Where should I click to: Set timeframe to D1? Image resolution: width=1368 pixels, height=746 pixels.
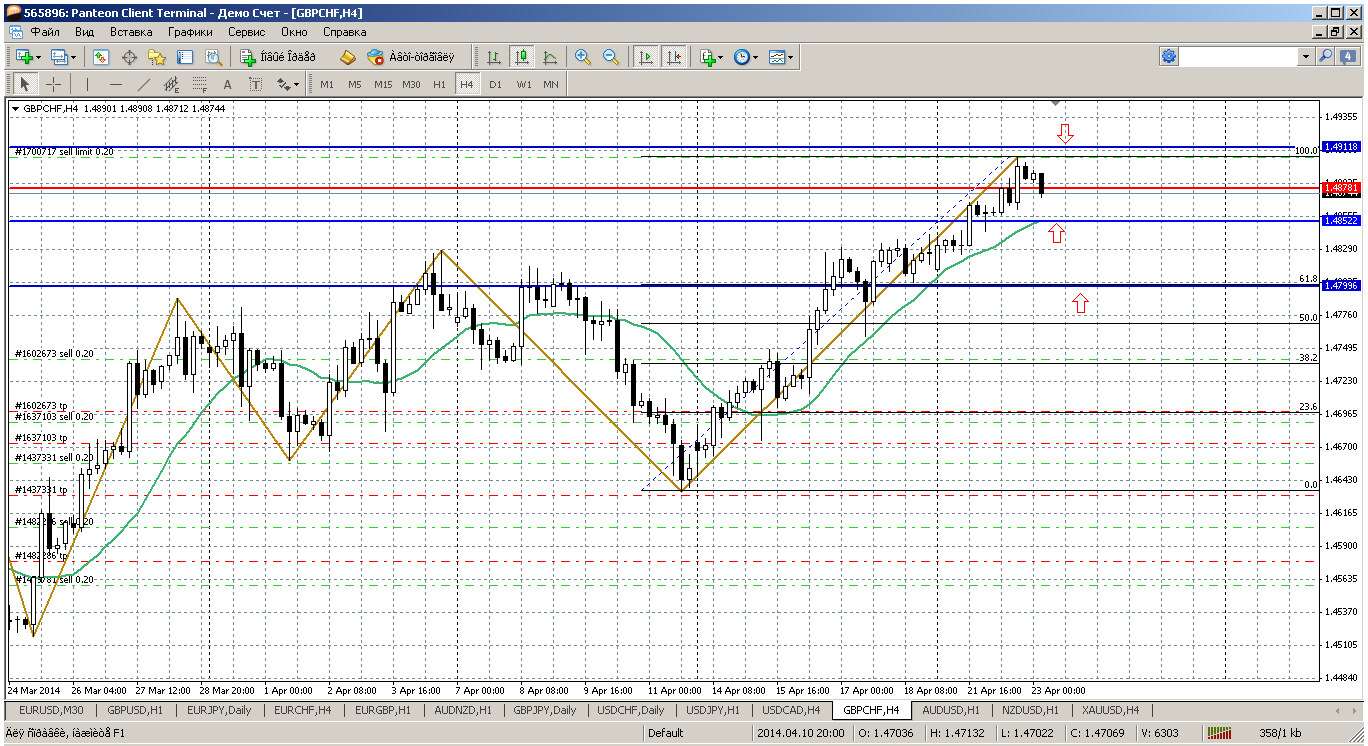[x=495, y=84]
